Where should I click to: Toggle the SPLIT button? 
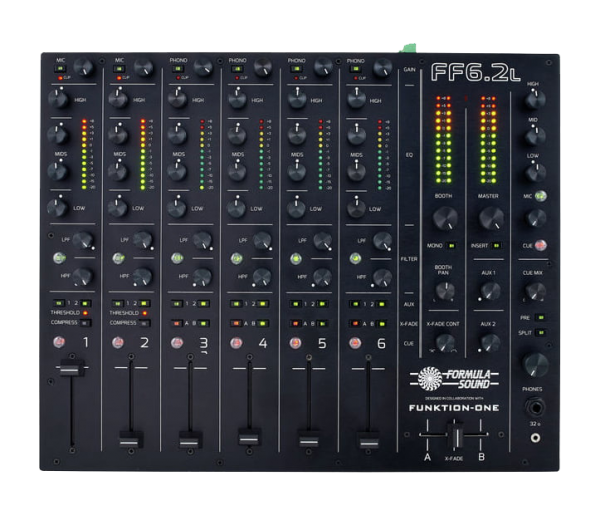541,332
